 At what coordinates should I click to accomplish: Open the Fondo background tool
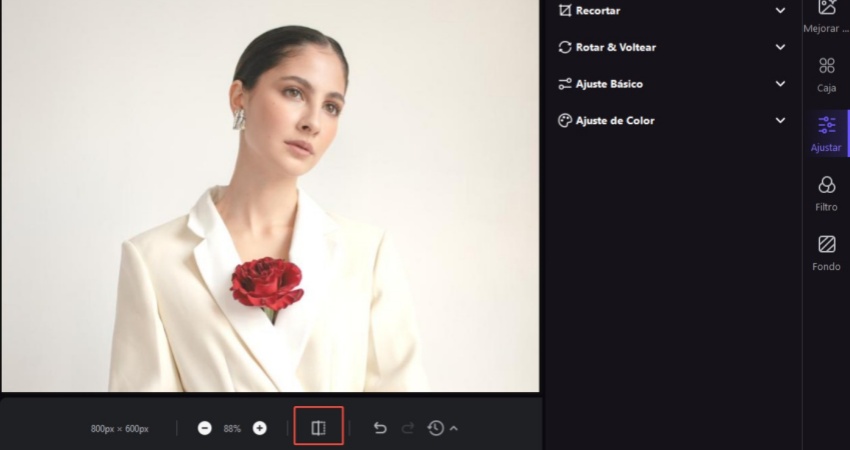point(826,252)
